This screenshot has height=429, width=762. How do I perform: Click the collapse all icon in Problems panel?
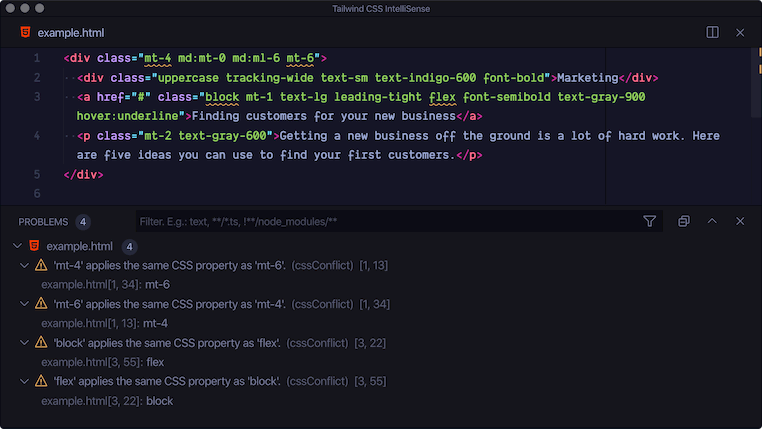(684, 221)
